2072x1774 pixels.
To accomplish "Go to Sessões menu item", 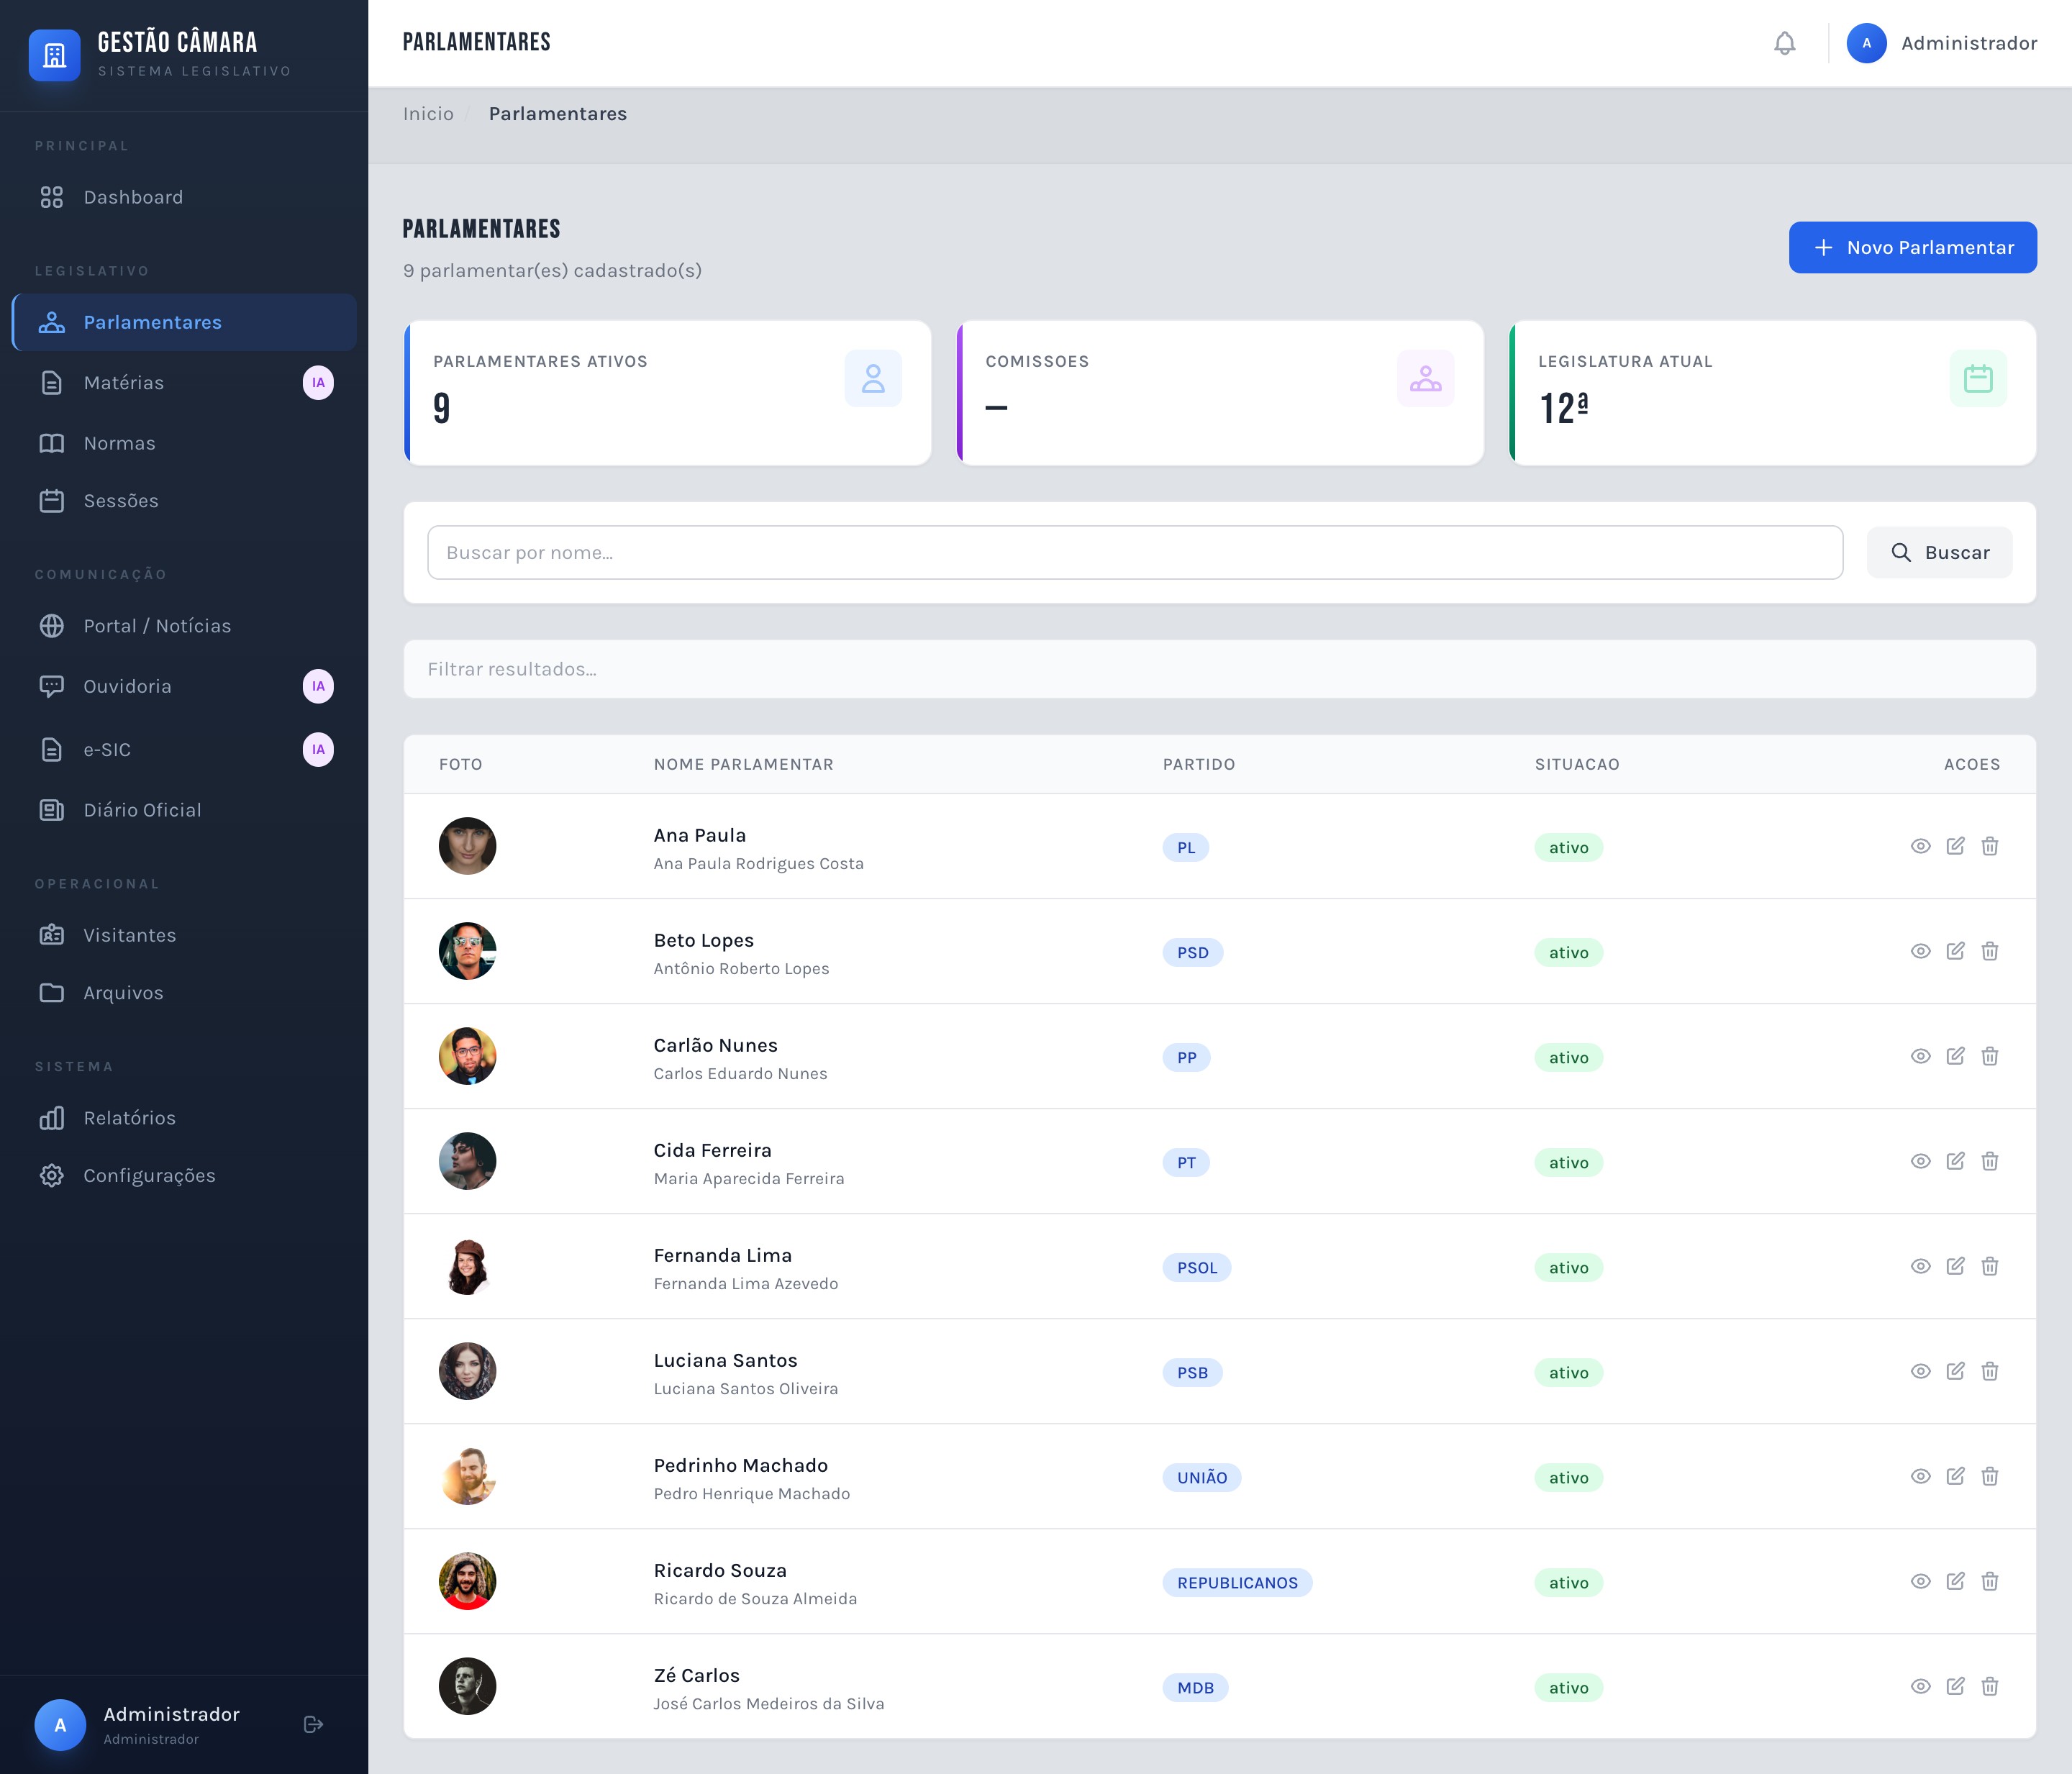I will (121, 501).
